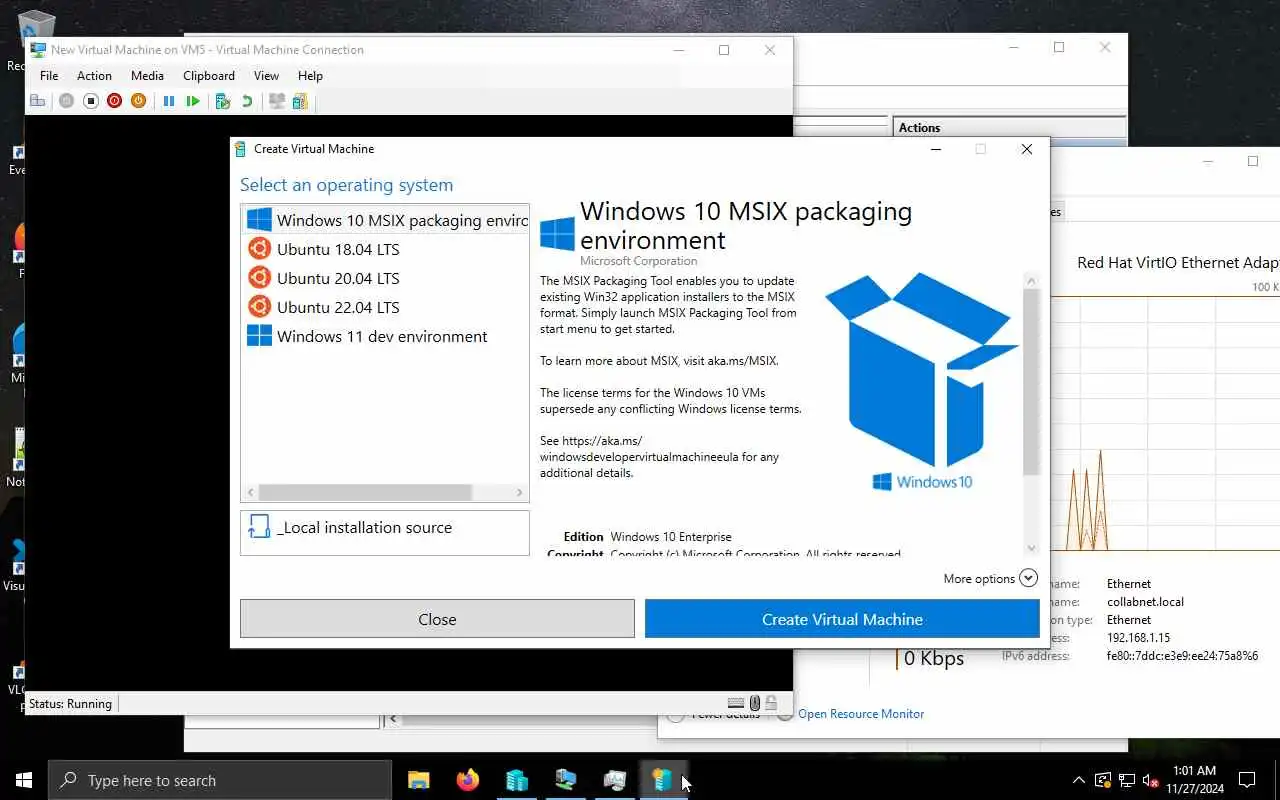The width and height of the screenshot is (1280, 800).
Task: Click the Windows Start button
Action: pyautogui.click(x=24, y=780)
